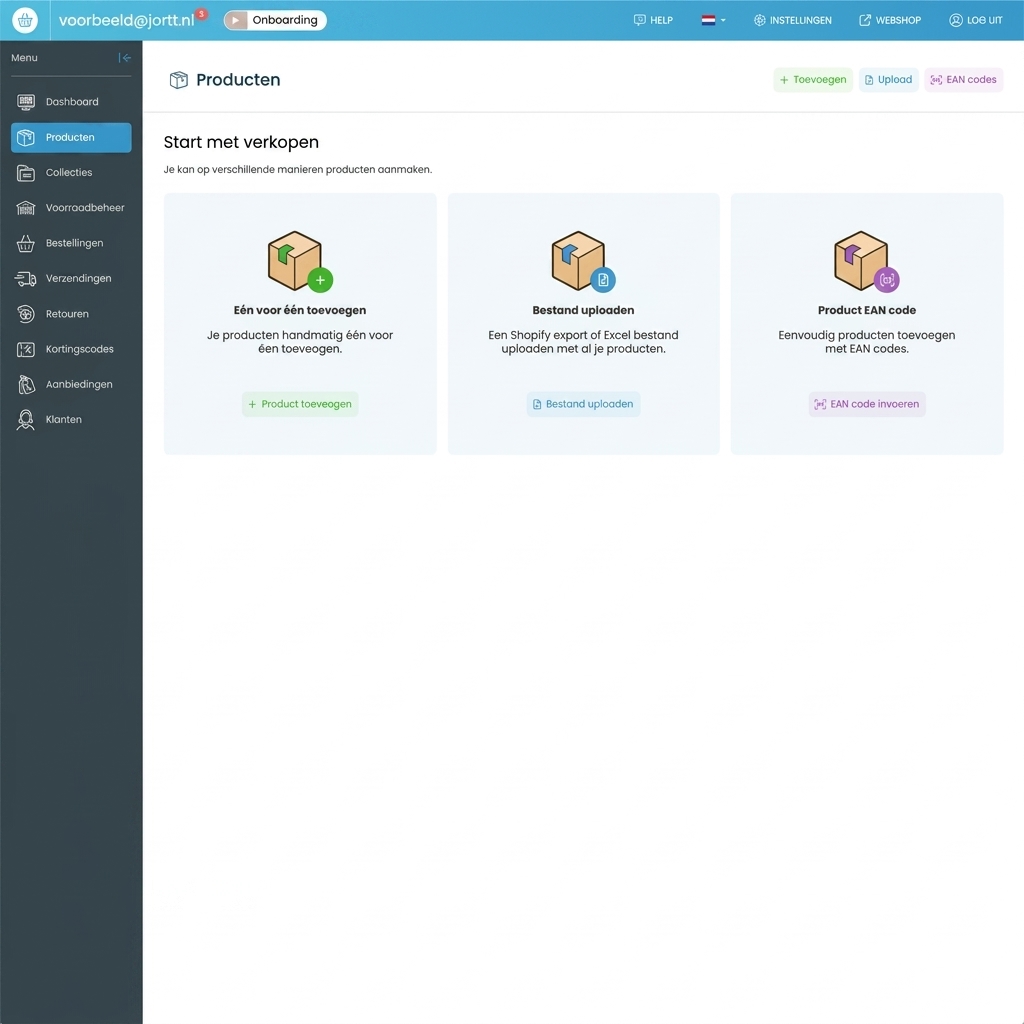This screenshot has width=1024, height=1024.
Task: Go to Voorraadbeheer warehouse icon
Action: (x=25, y=208)
